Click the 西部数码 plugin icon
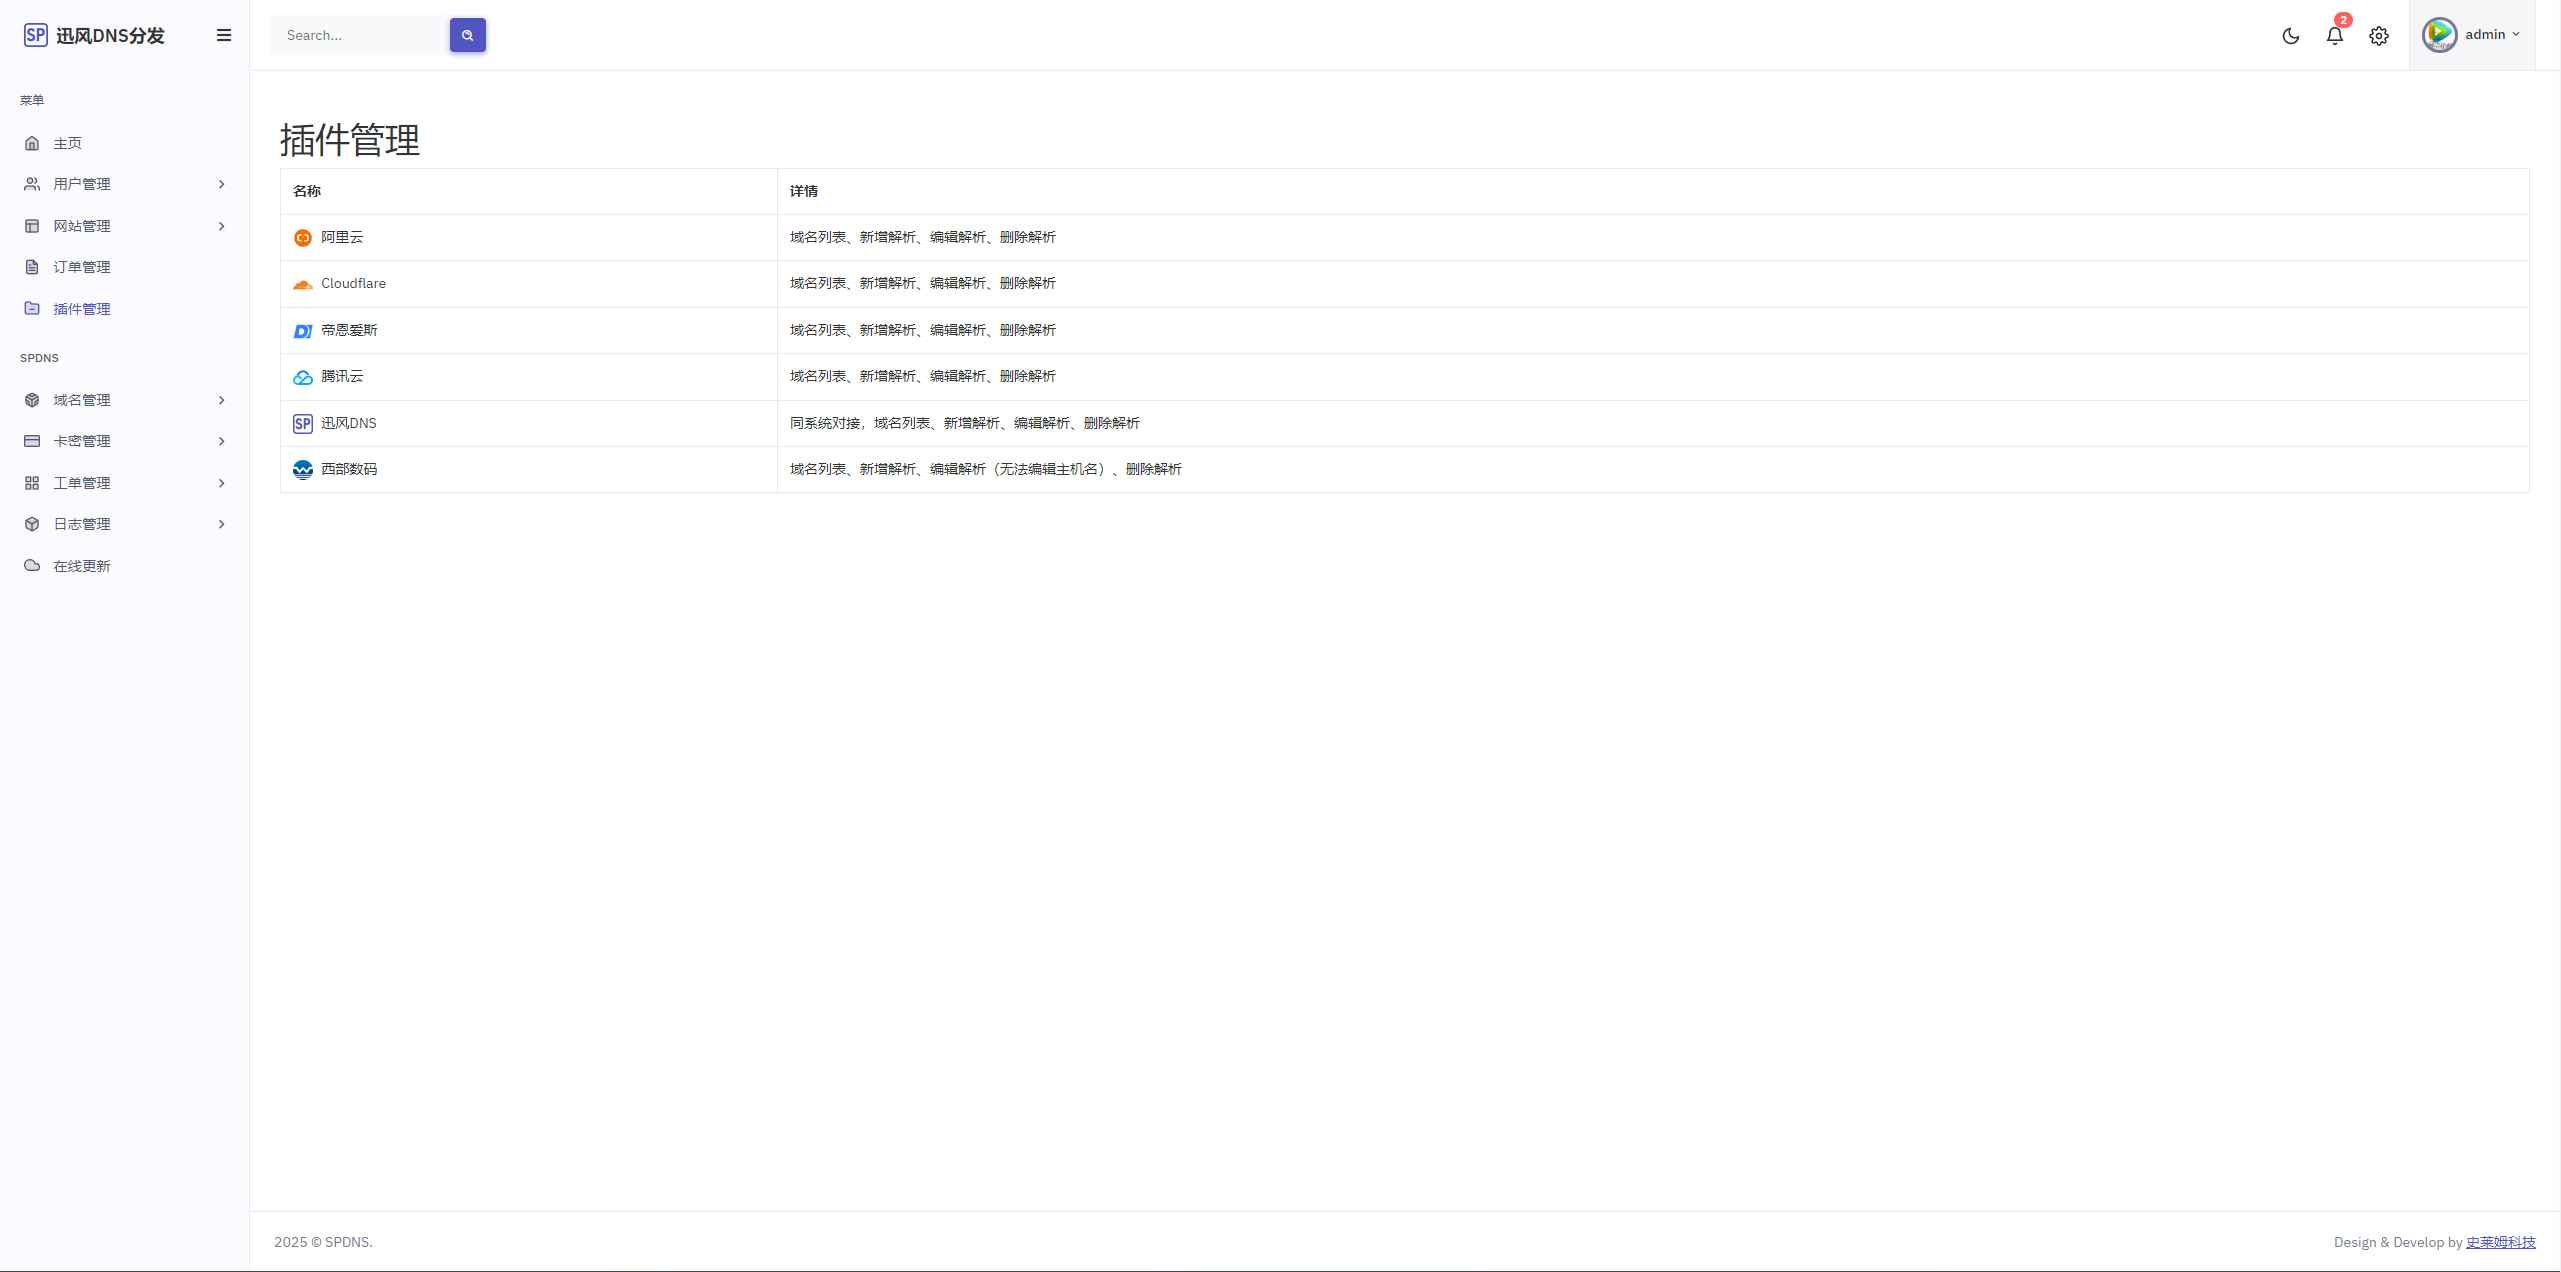The image size is (2561, 1272). (x=301, y=470)
